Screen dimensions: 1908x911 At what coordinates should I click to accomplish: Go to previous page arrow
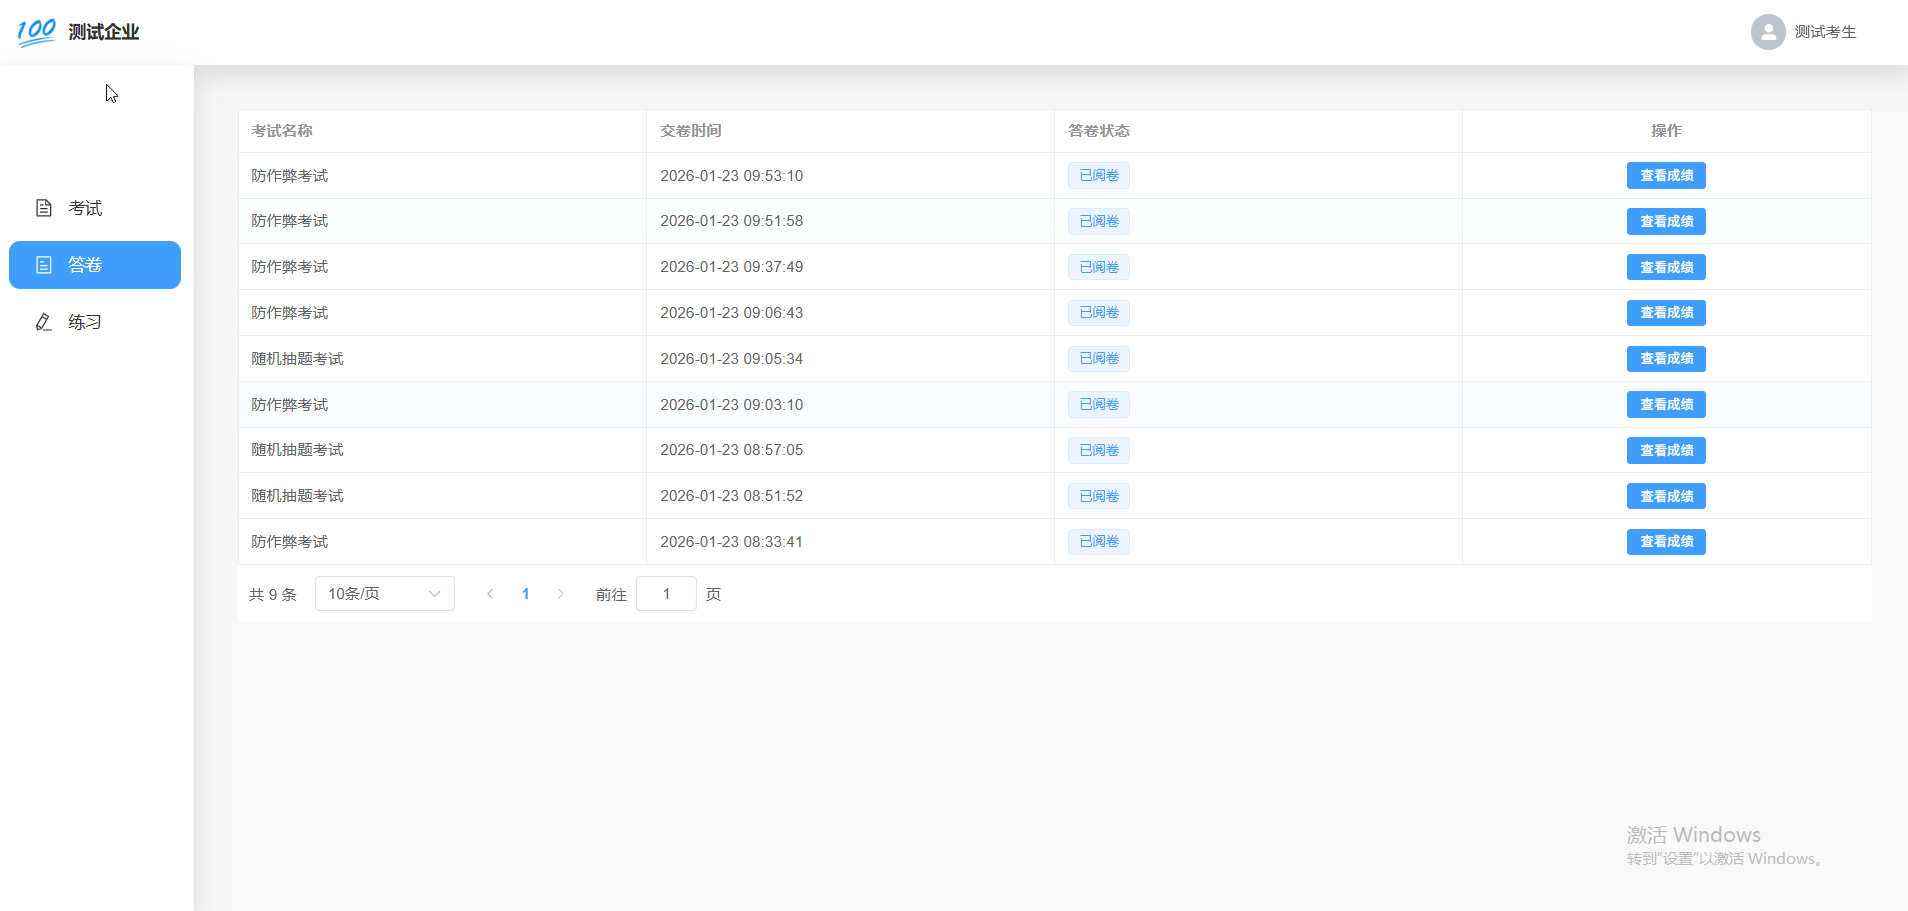click(490, 594)
